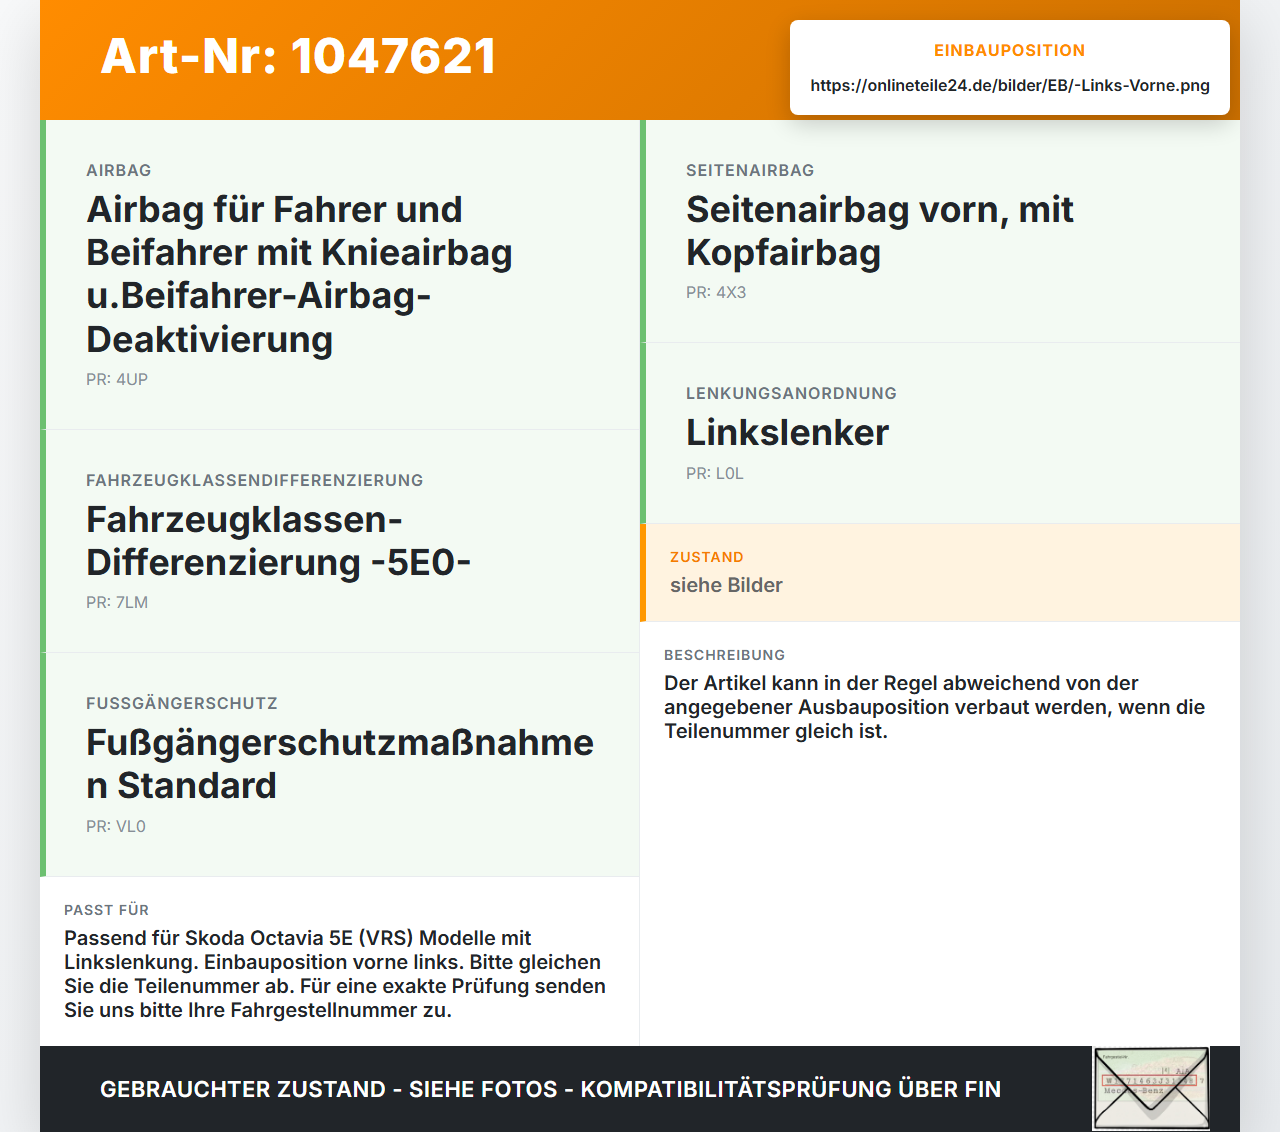Select the PR: L0L code
The width and height of the screenshot is (1280, 1132).
pos(715,473)
